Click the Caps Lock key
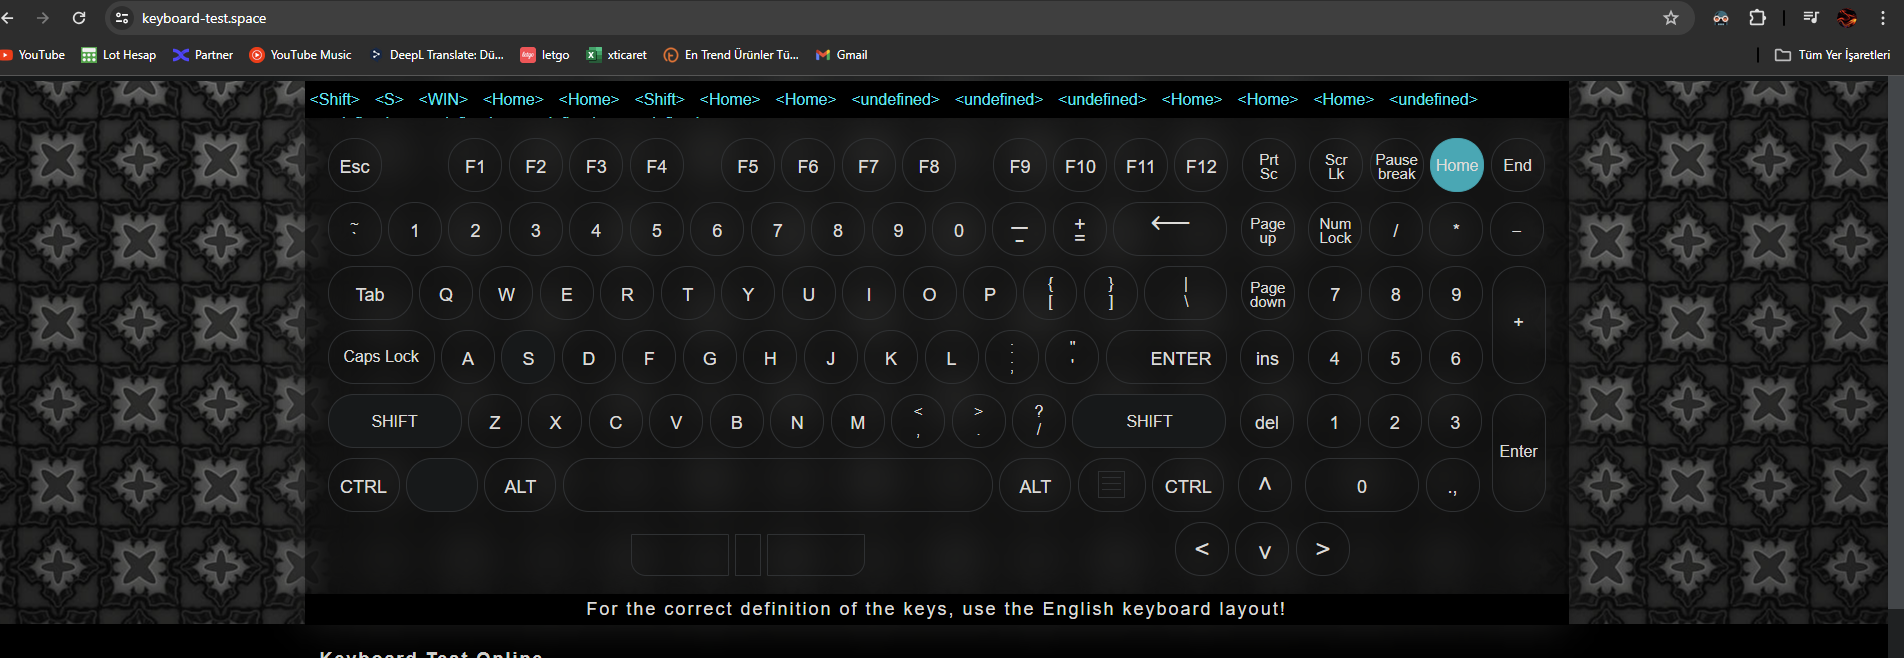The image size is (1904, 658). pos(381,357)
